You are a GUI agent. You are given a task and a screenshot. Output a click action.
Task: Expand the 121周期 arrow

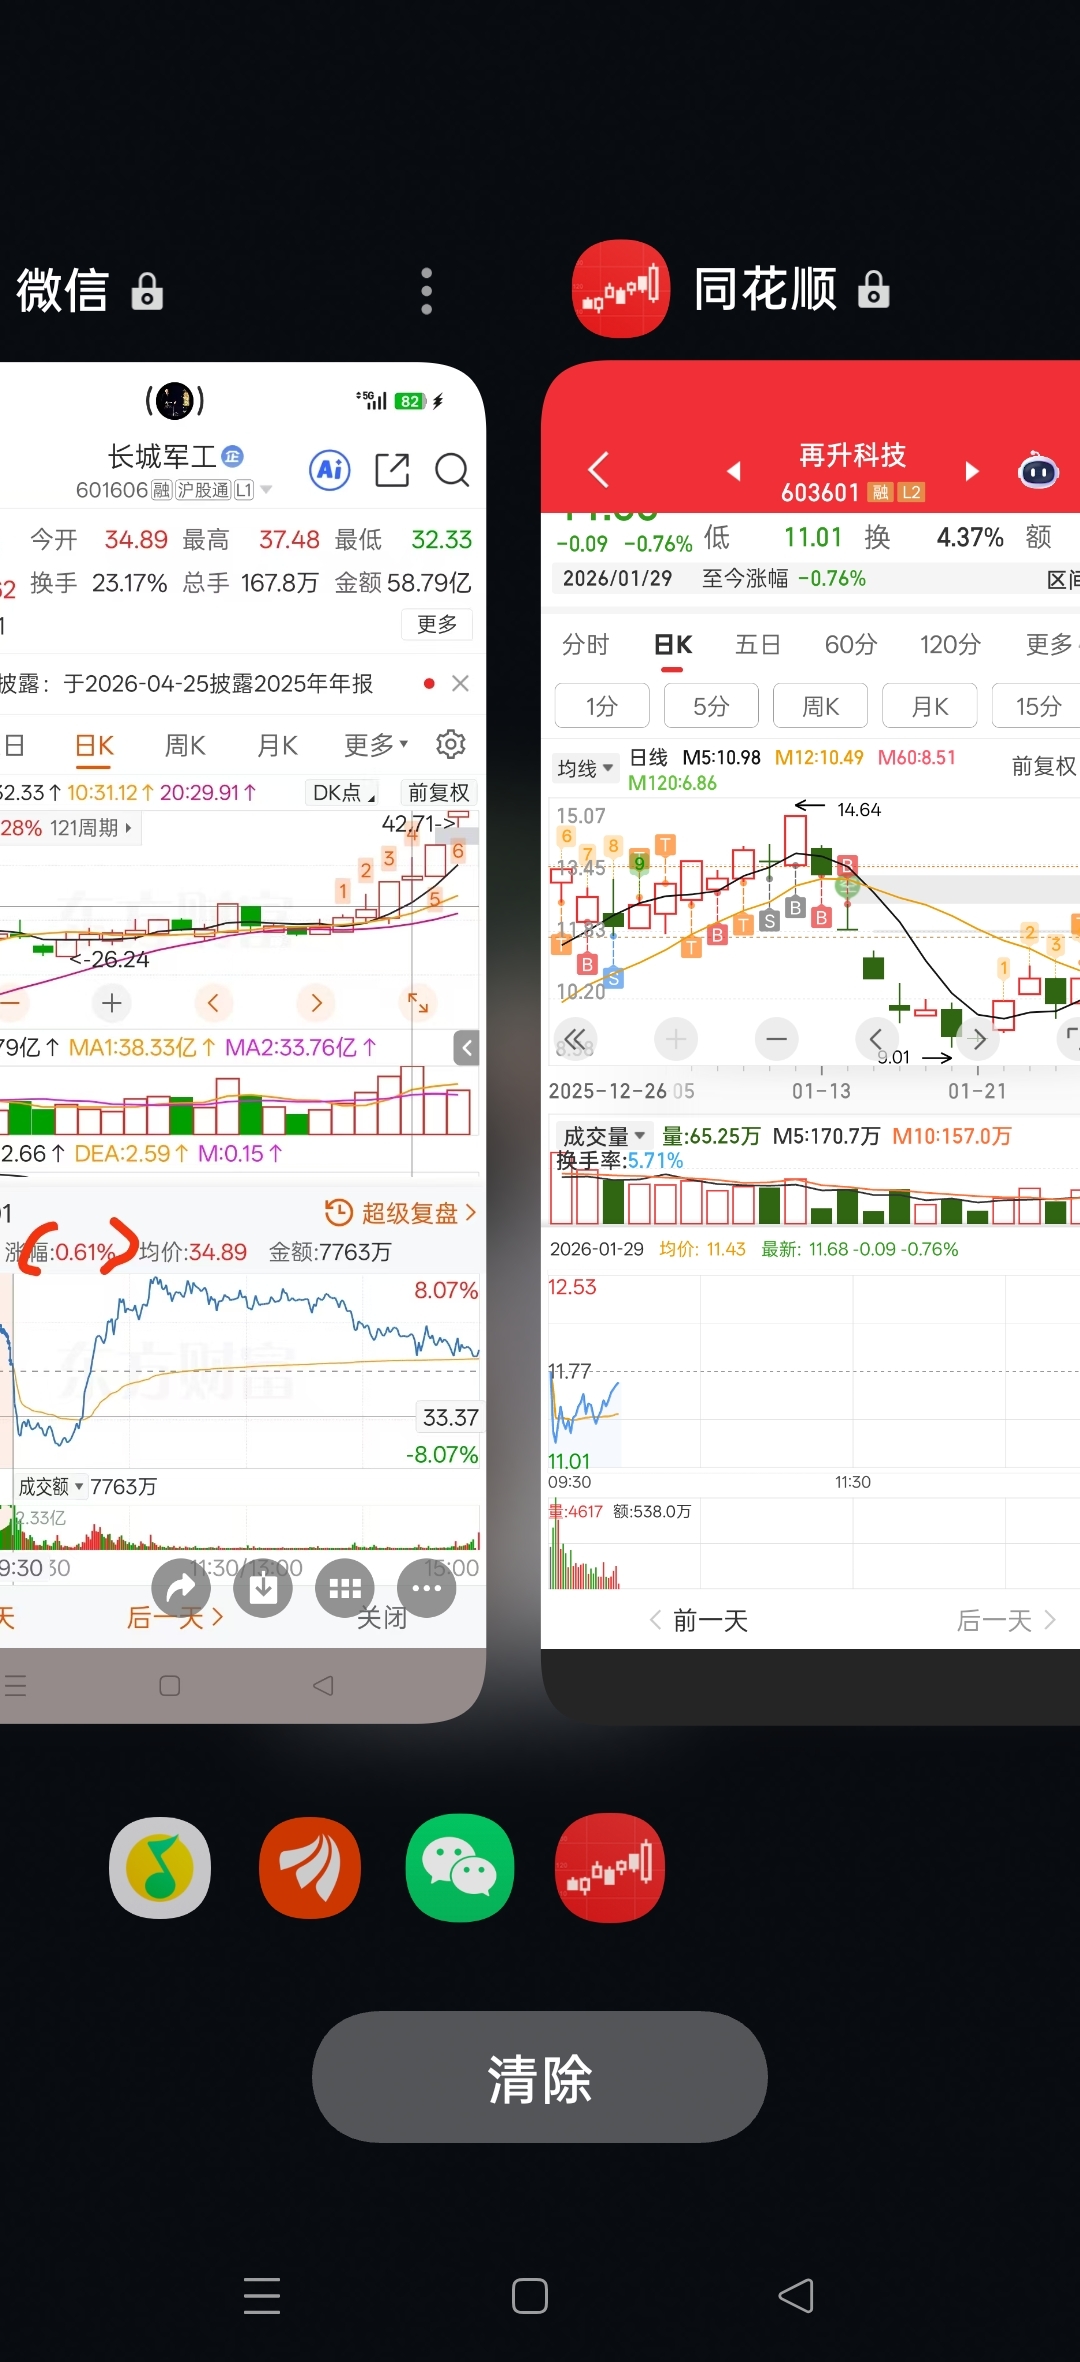(x=128, y=828)
